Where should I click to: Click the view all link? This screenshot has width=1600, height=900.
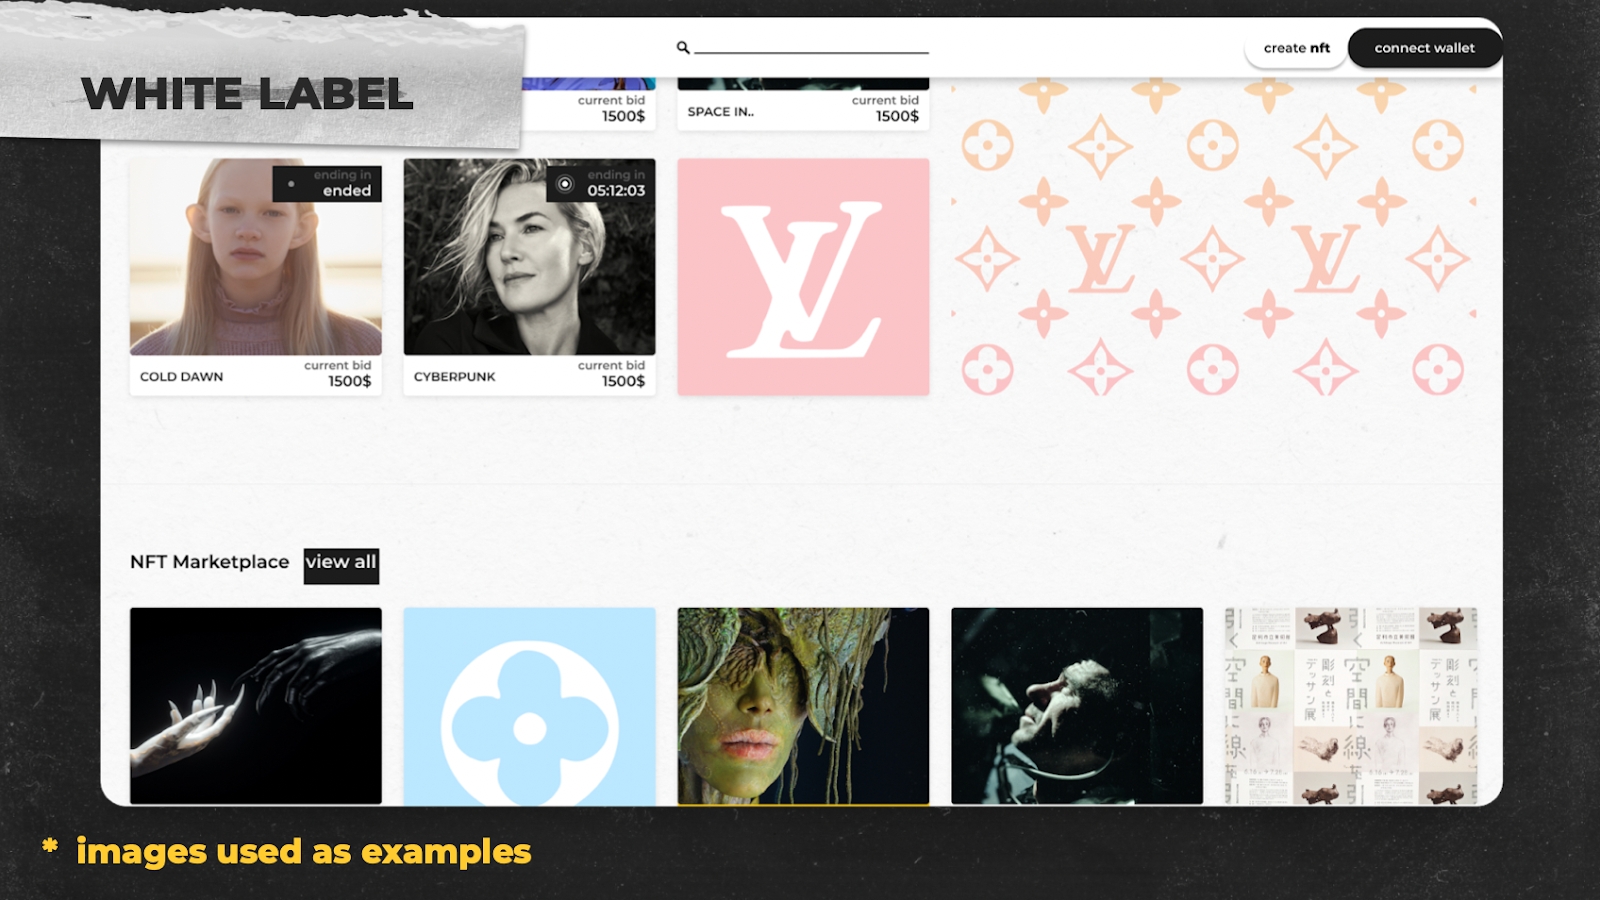pos(341,564)
